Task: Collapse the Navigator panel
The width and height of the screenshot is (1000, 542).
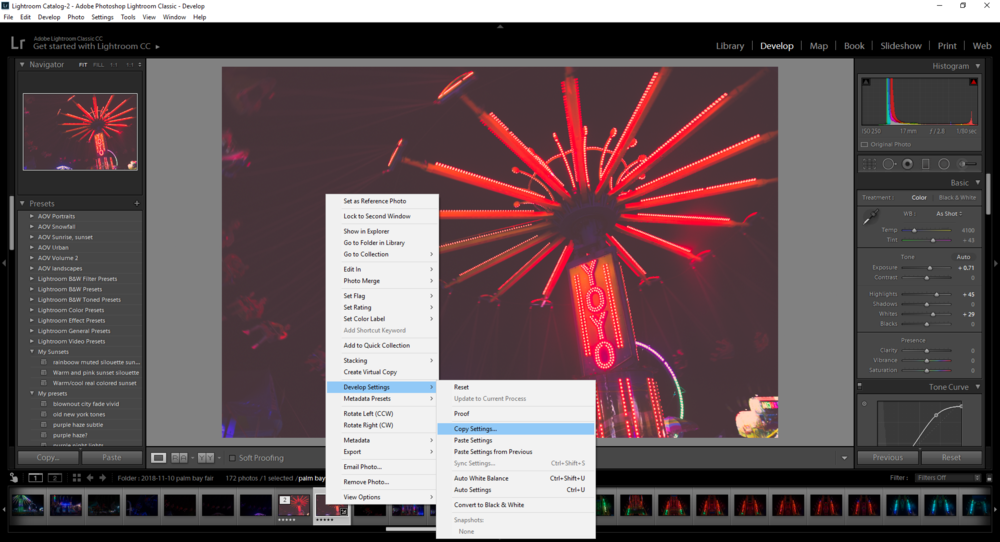Action: coord(22,64)
